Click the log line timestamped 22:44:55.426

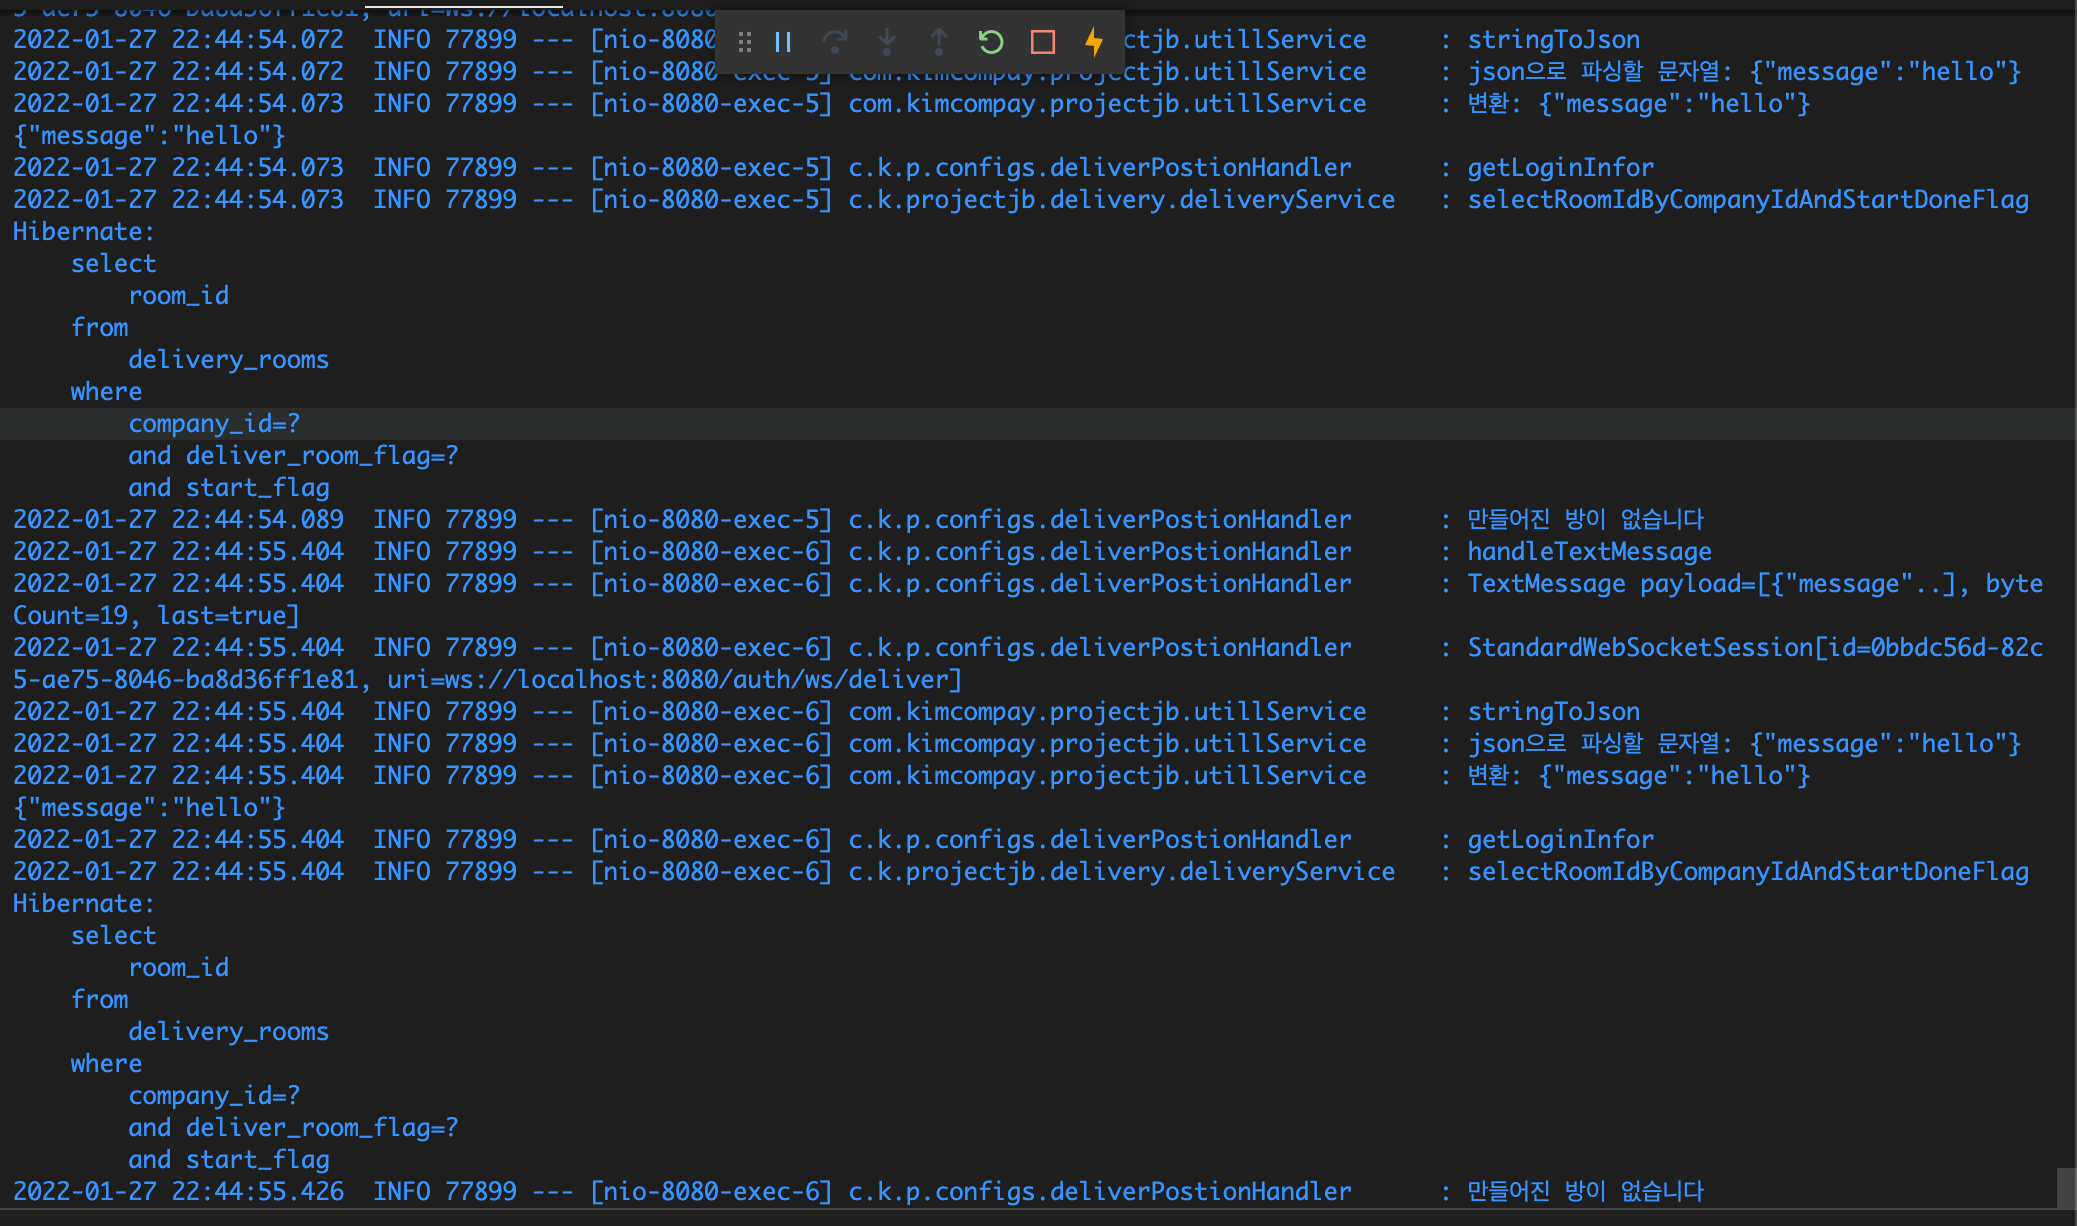[x=178, y=1192]
